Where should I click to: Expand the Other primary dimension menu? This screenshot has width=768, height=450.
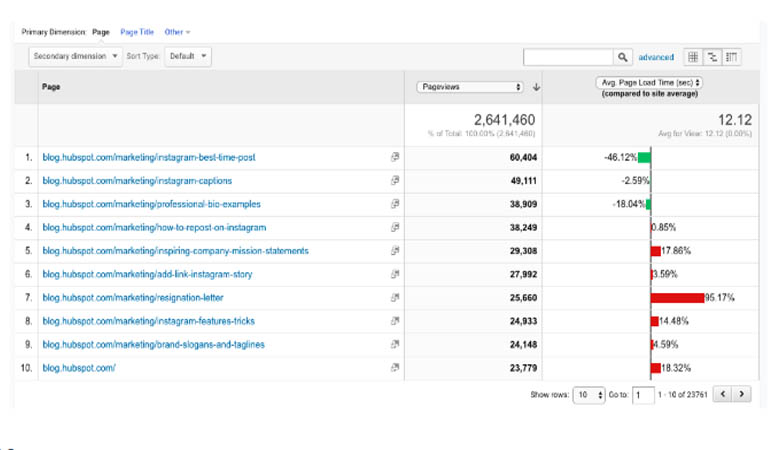tap(177, 32)
